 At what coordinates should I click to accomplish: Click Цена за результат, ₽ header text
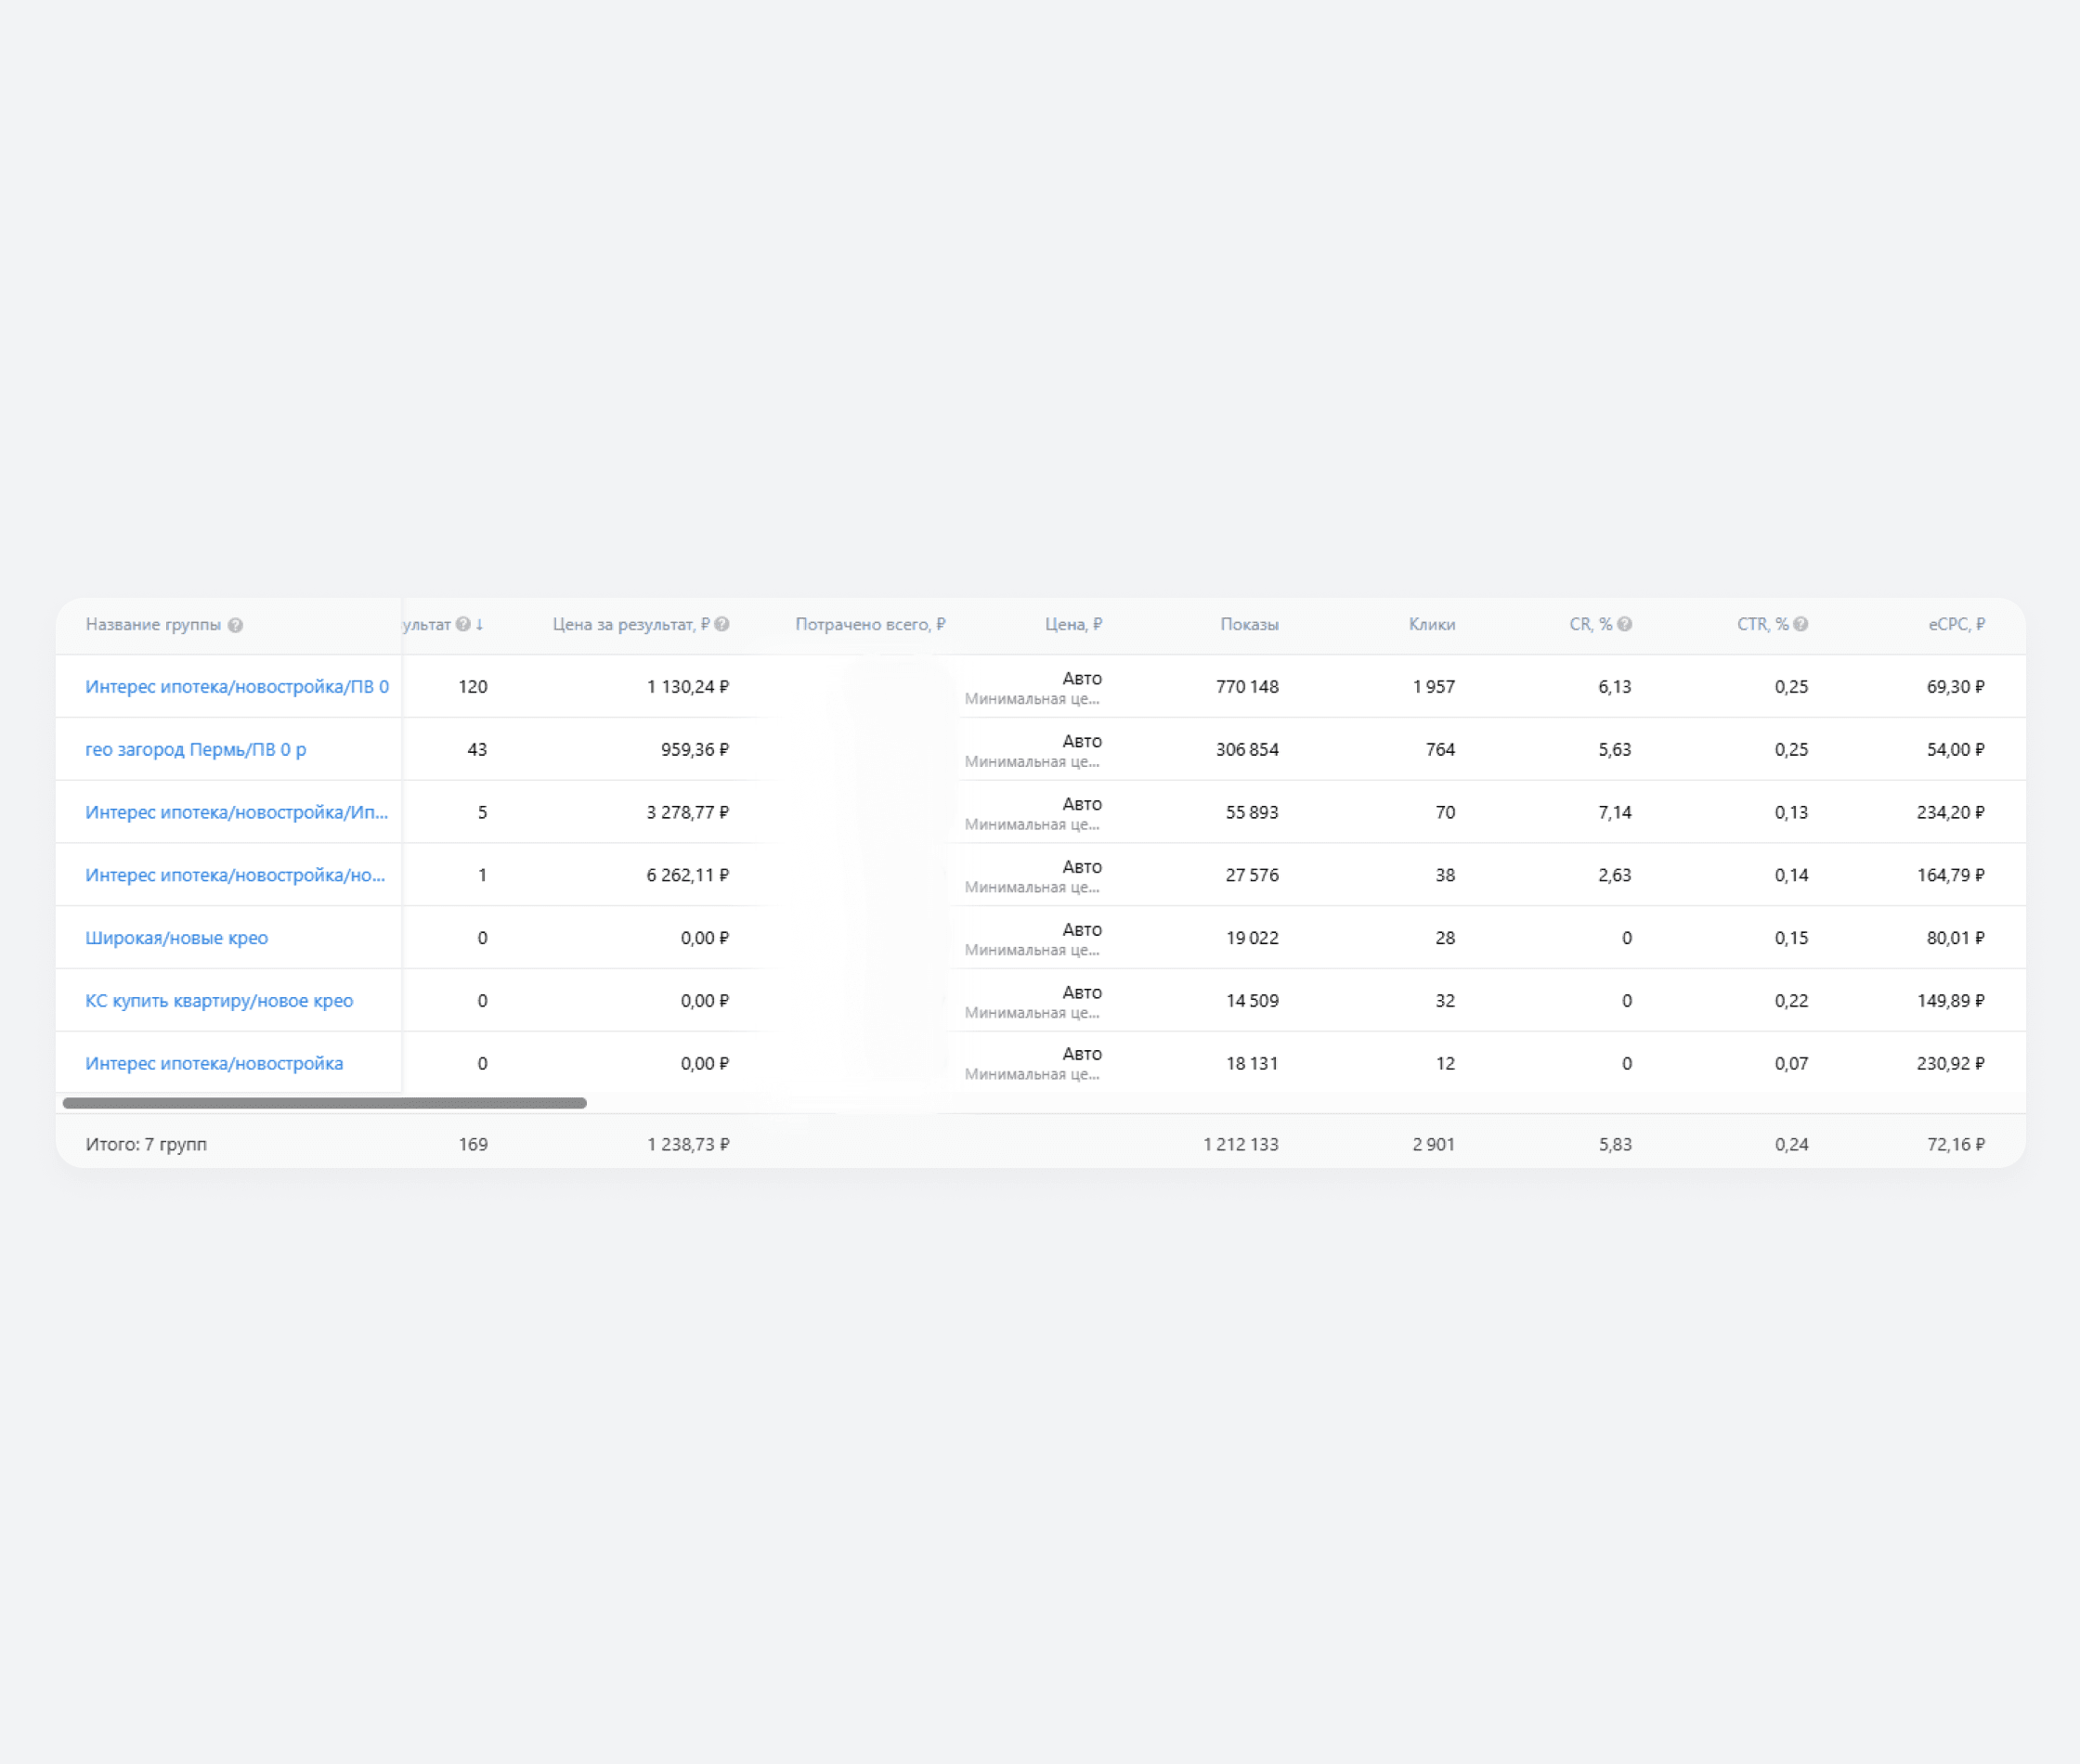[631, 624]
